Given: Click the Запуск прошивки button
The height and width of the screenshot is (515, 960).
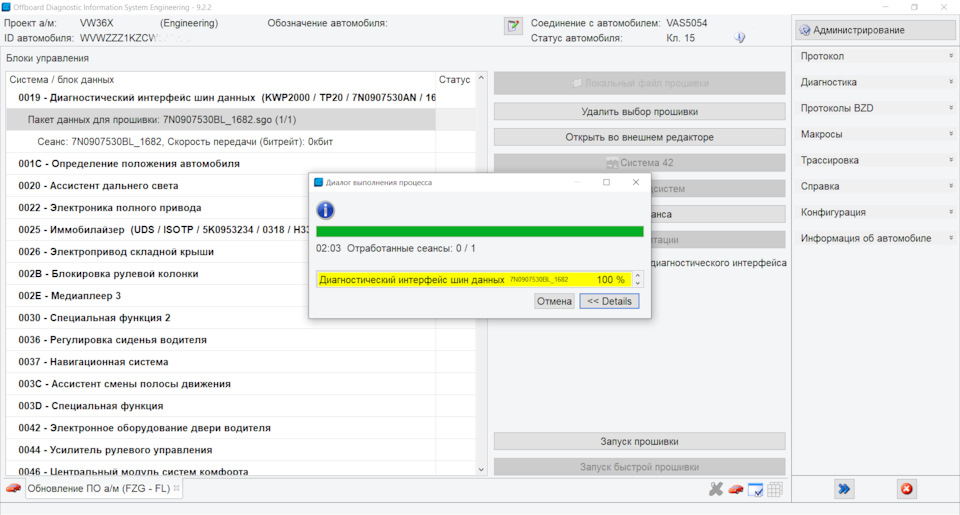Looking at the screenshot, I should click(640, 442).
